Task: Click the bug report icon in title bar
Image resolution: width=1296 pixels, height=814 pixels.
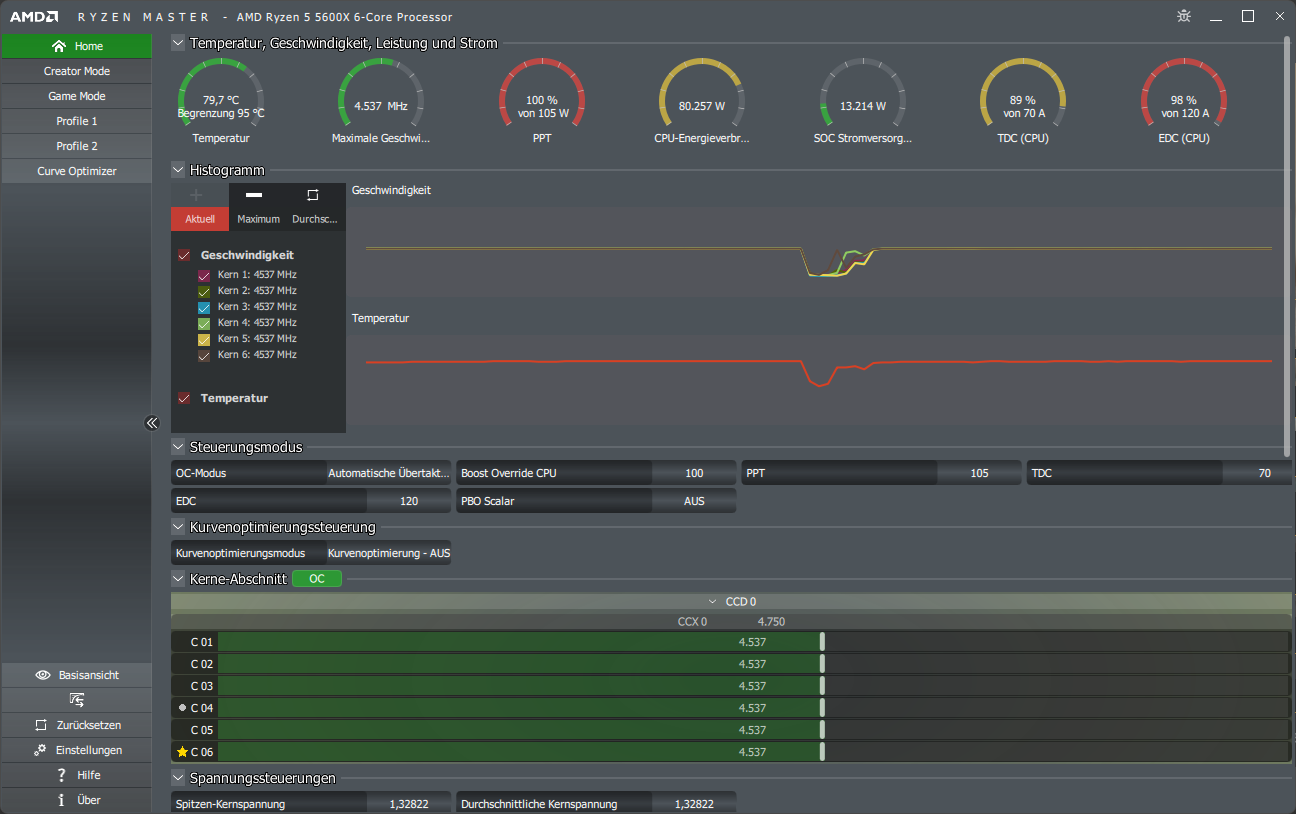Action: point(1184,16)
